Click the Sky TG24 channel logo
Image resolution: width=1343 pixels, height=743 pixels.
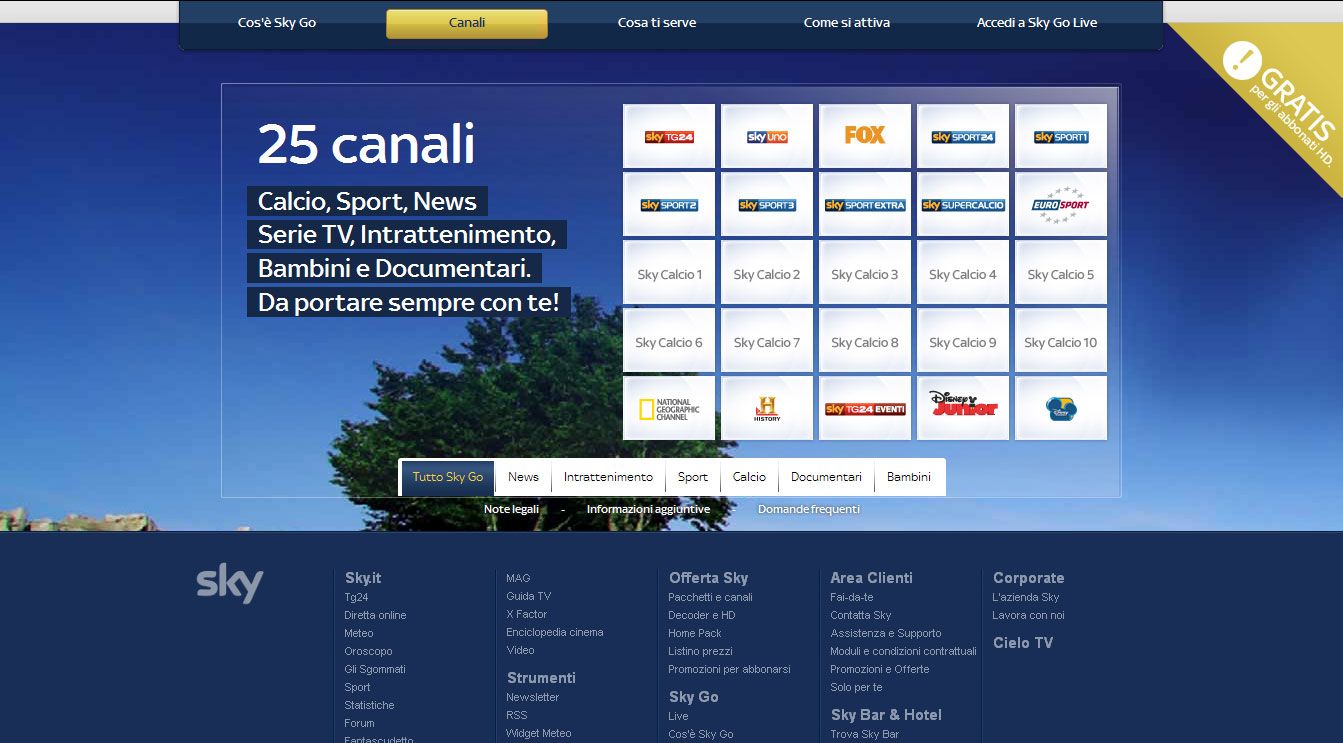[x=669, y=137]
